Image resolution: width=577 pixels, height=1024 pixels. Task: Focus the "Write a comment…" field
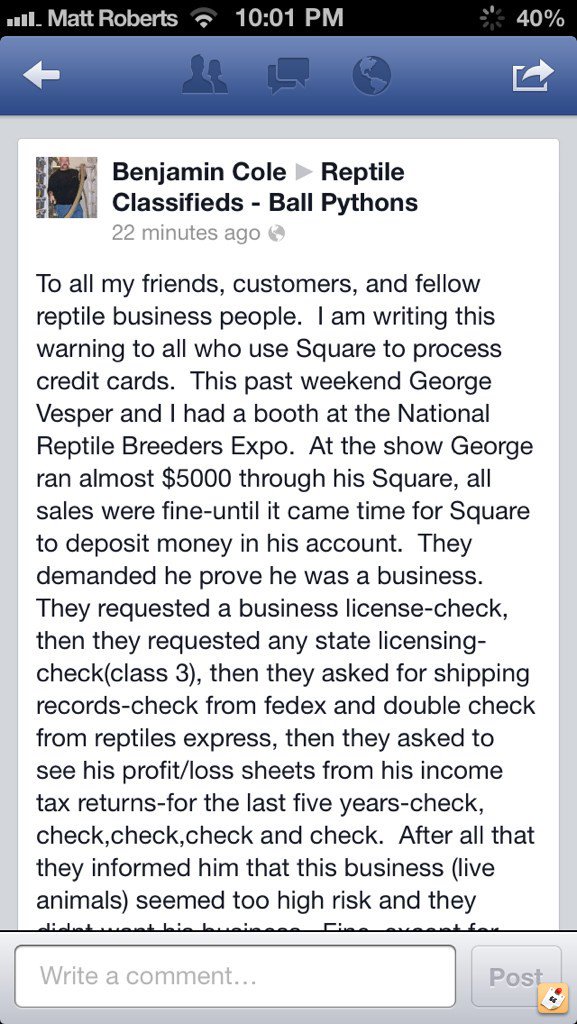[x=235, y=976]
